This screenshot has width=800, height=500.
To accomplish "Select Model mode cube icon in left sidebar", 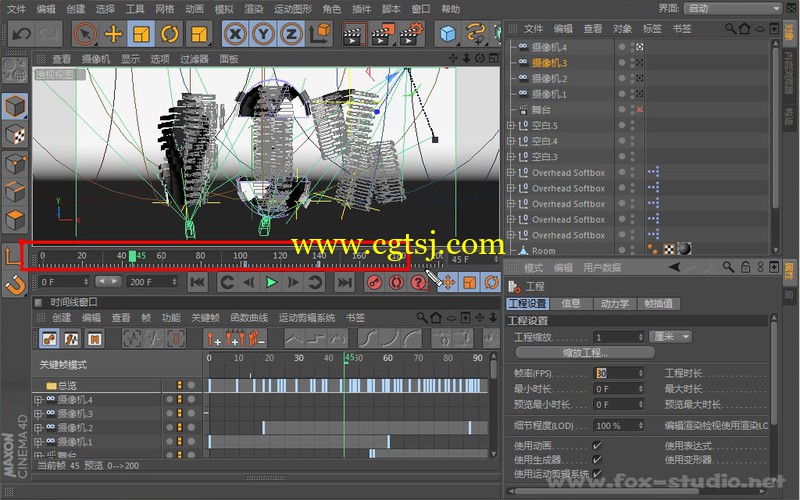I will [x=15, y=107].
